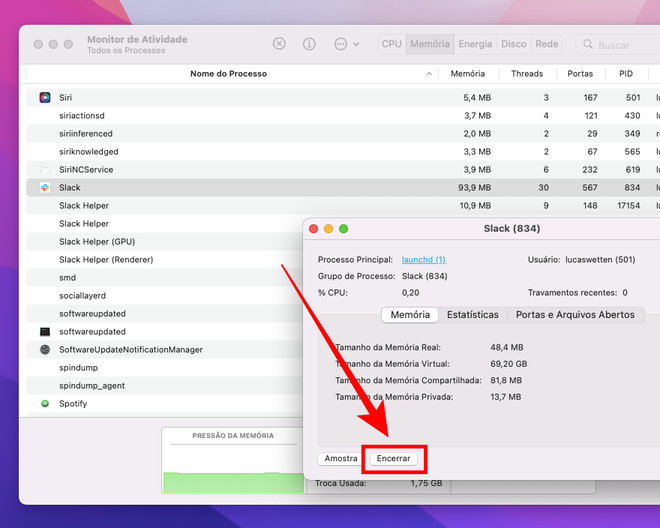Click the stop process toolbar icon
This screenshot has width=660, height=528.
[279, 44]
